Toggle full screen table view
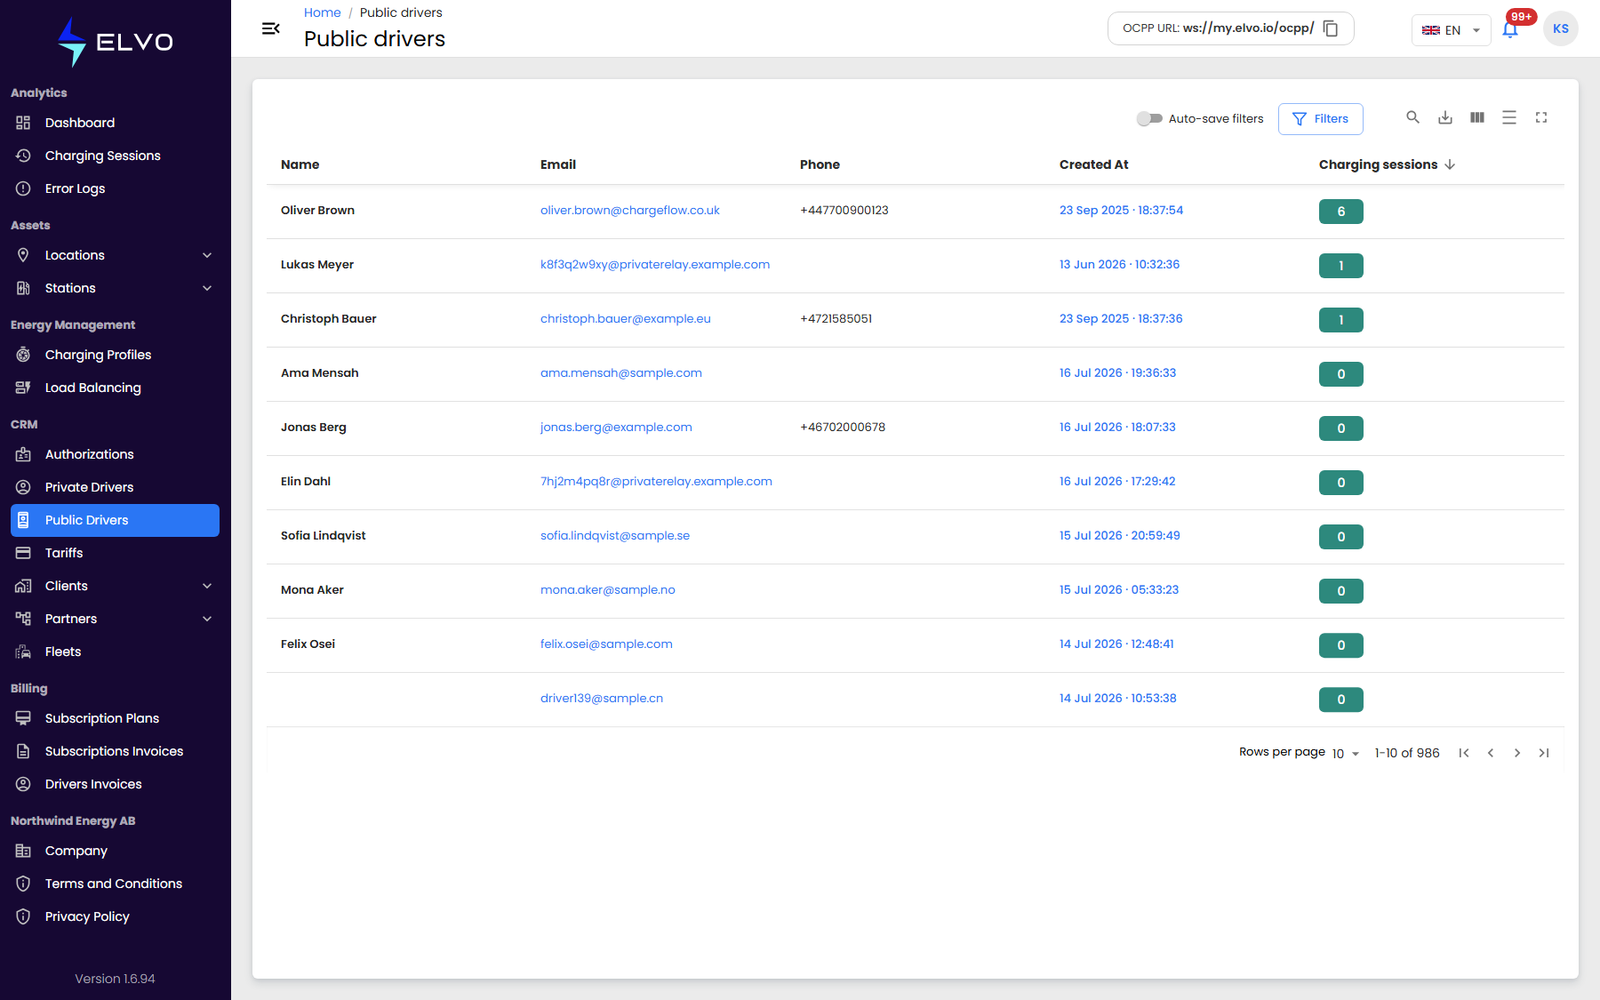Screen dimensions: 1600x1000 pos(1541,118)
